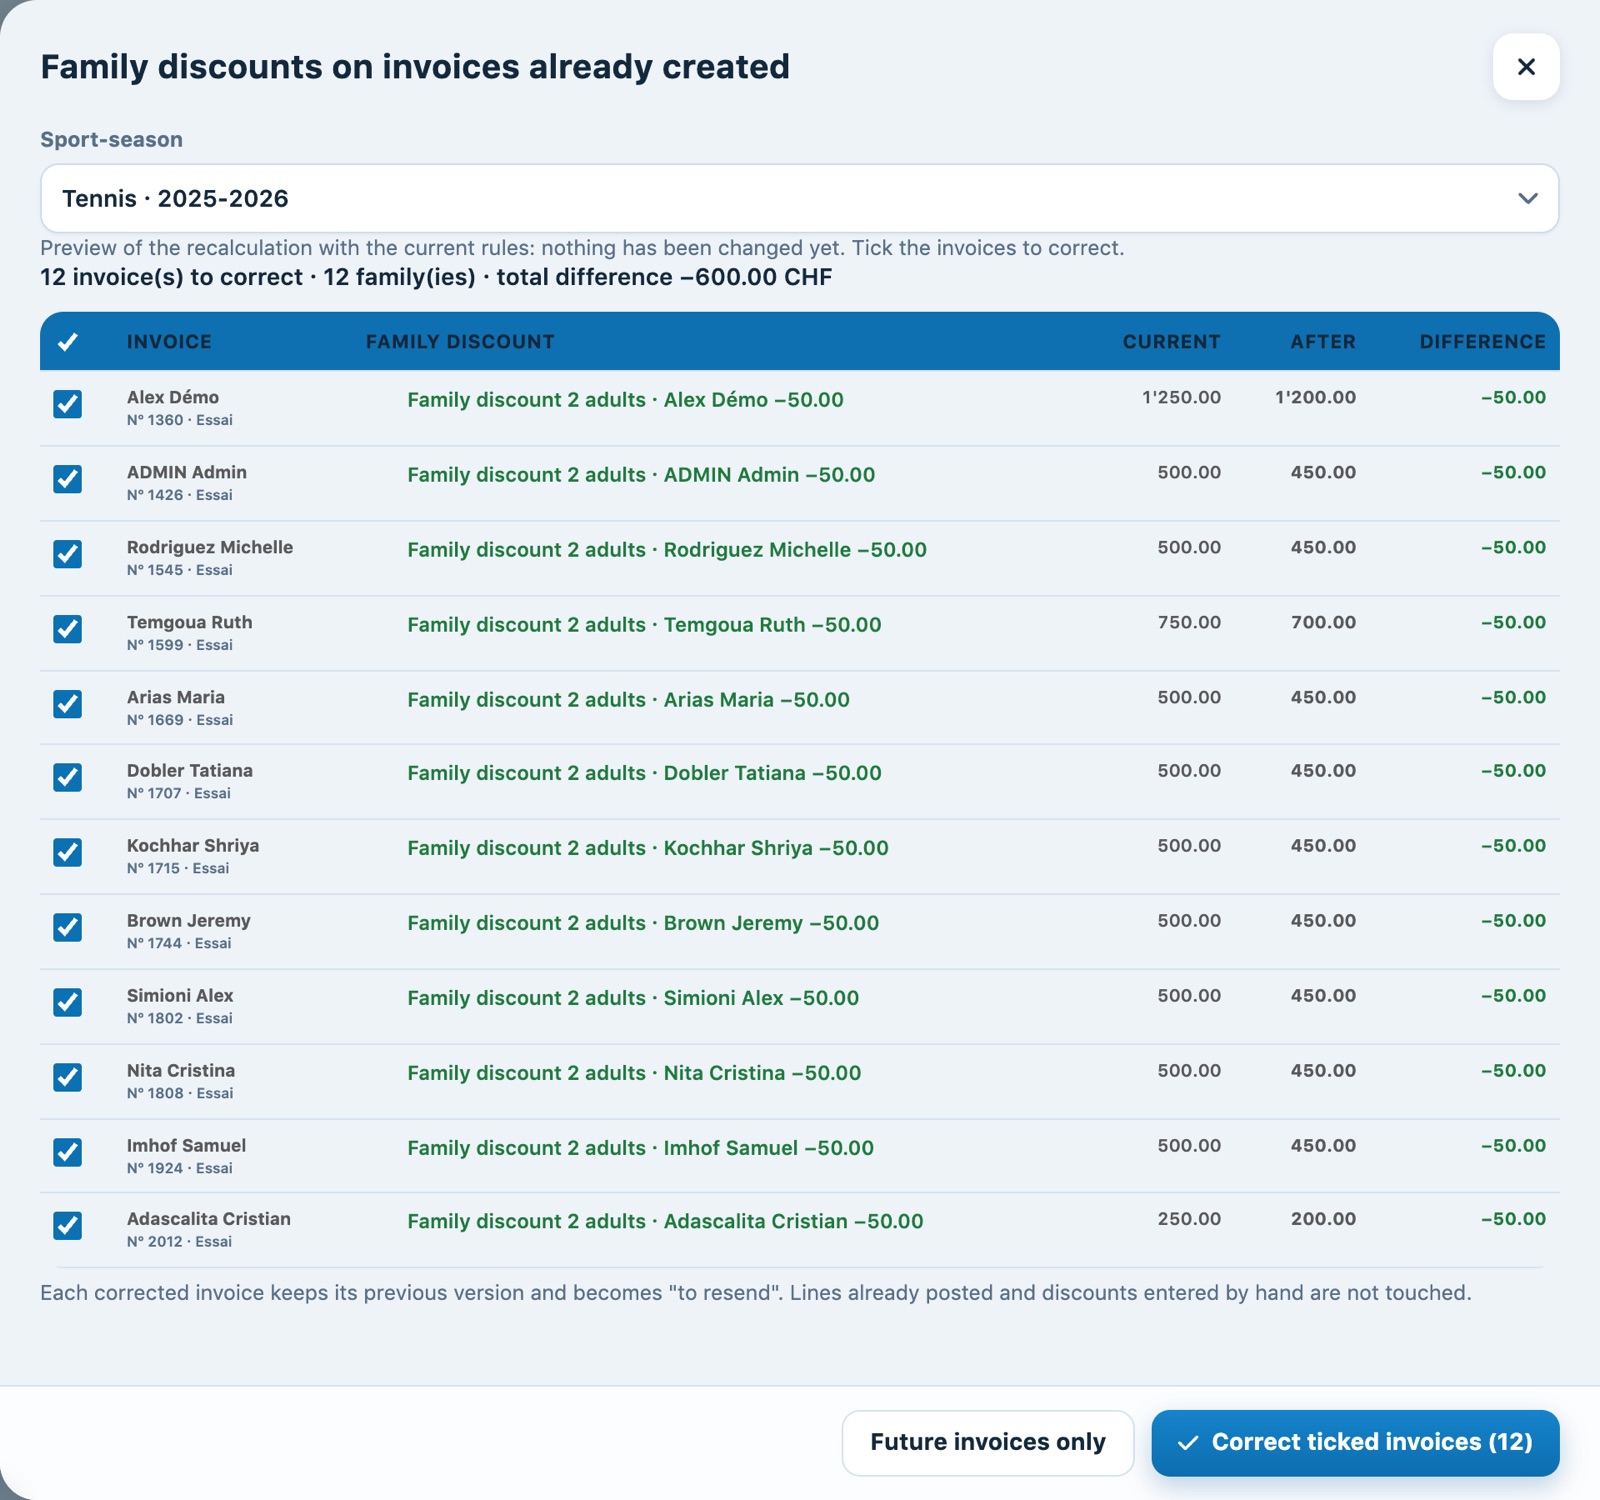Viewport: 1600px width, 1500px height.
Task: Untick the Temgoua Ruth invoice checkbox
Action: point(68,629)
